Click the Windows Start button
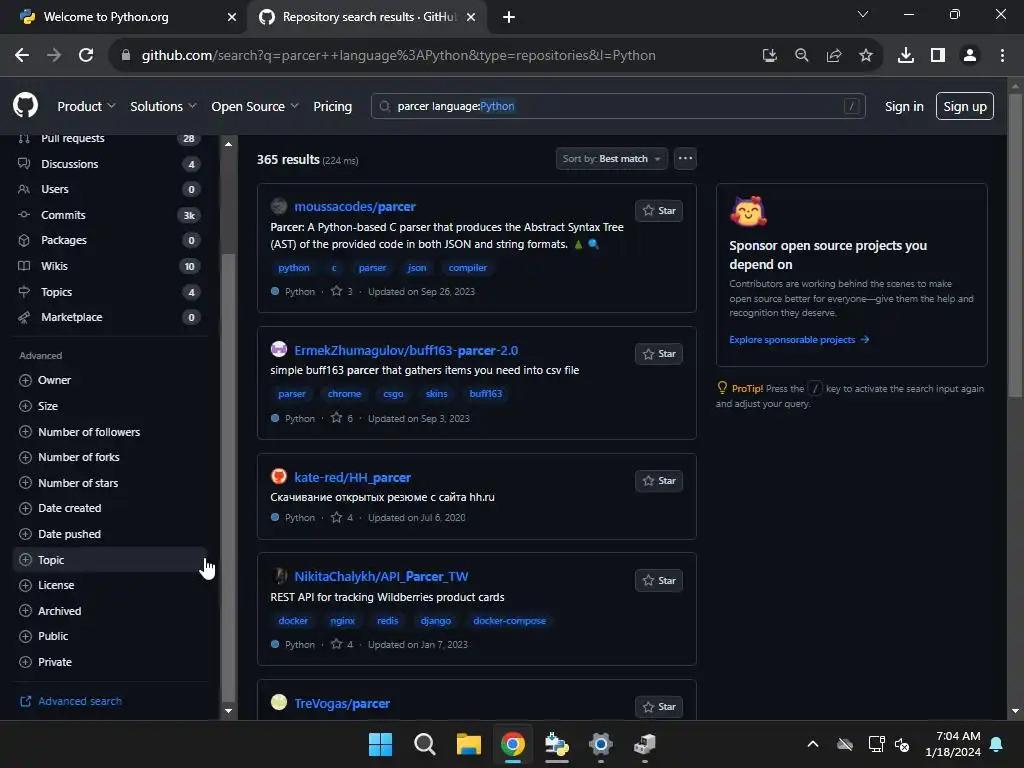This screenshot has width=1024, height=768. point(380,744)
